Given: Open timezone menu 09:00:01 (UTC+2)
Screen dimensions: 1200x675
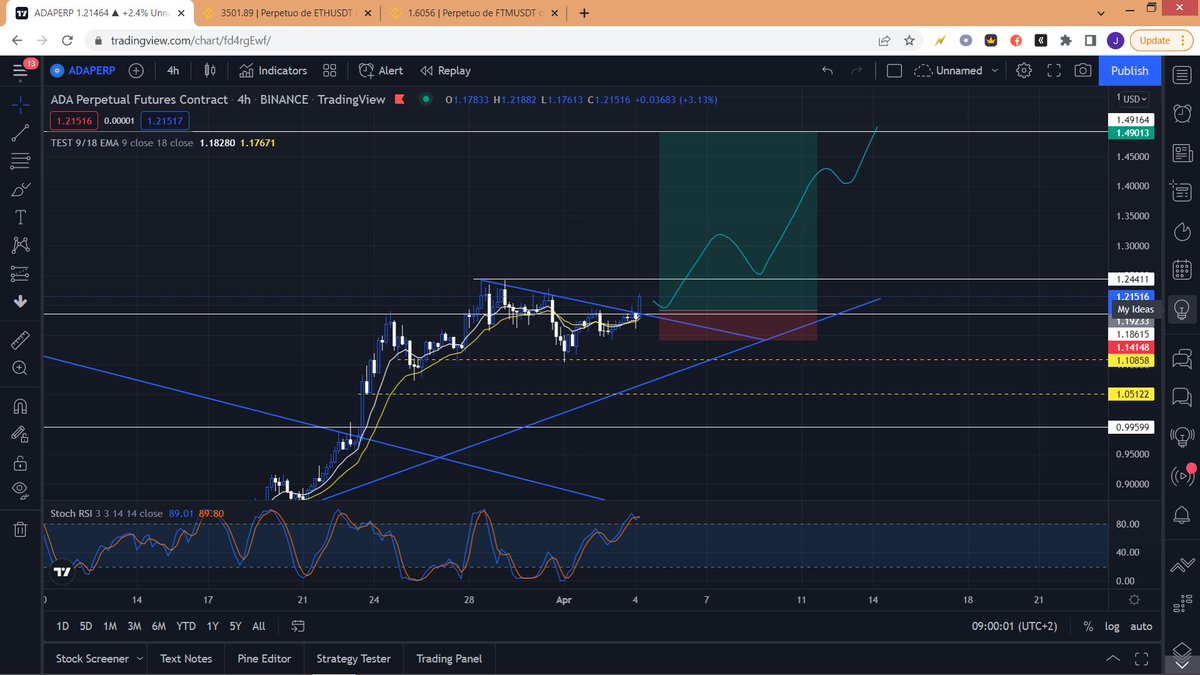Looking at the screenshot, I should pyautogui.click(x=1014, y=626).
